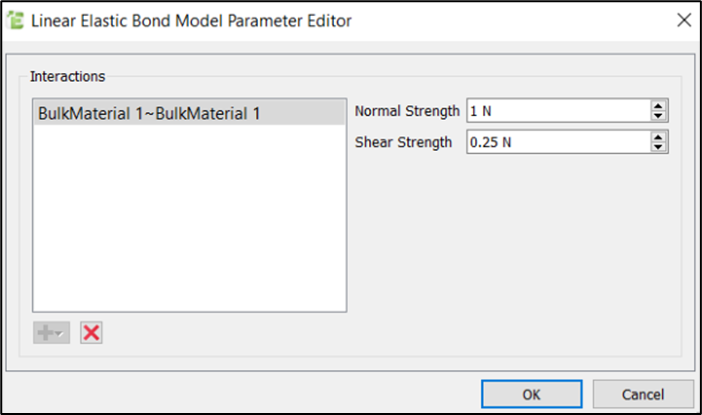The width and height of the screenshot is (702, 415).
Task: Close the Parameter Editor window
Action: pos(684,20)
